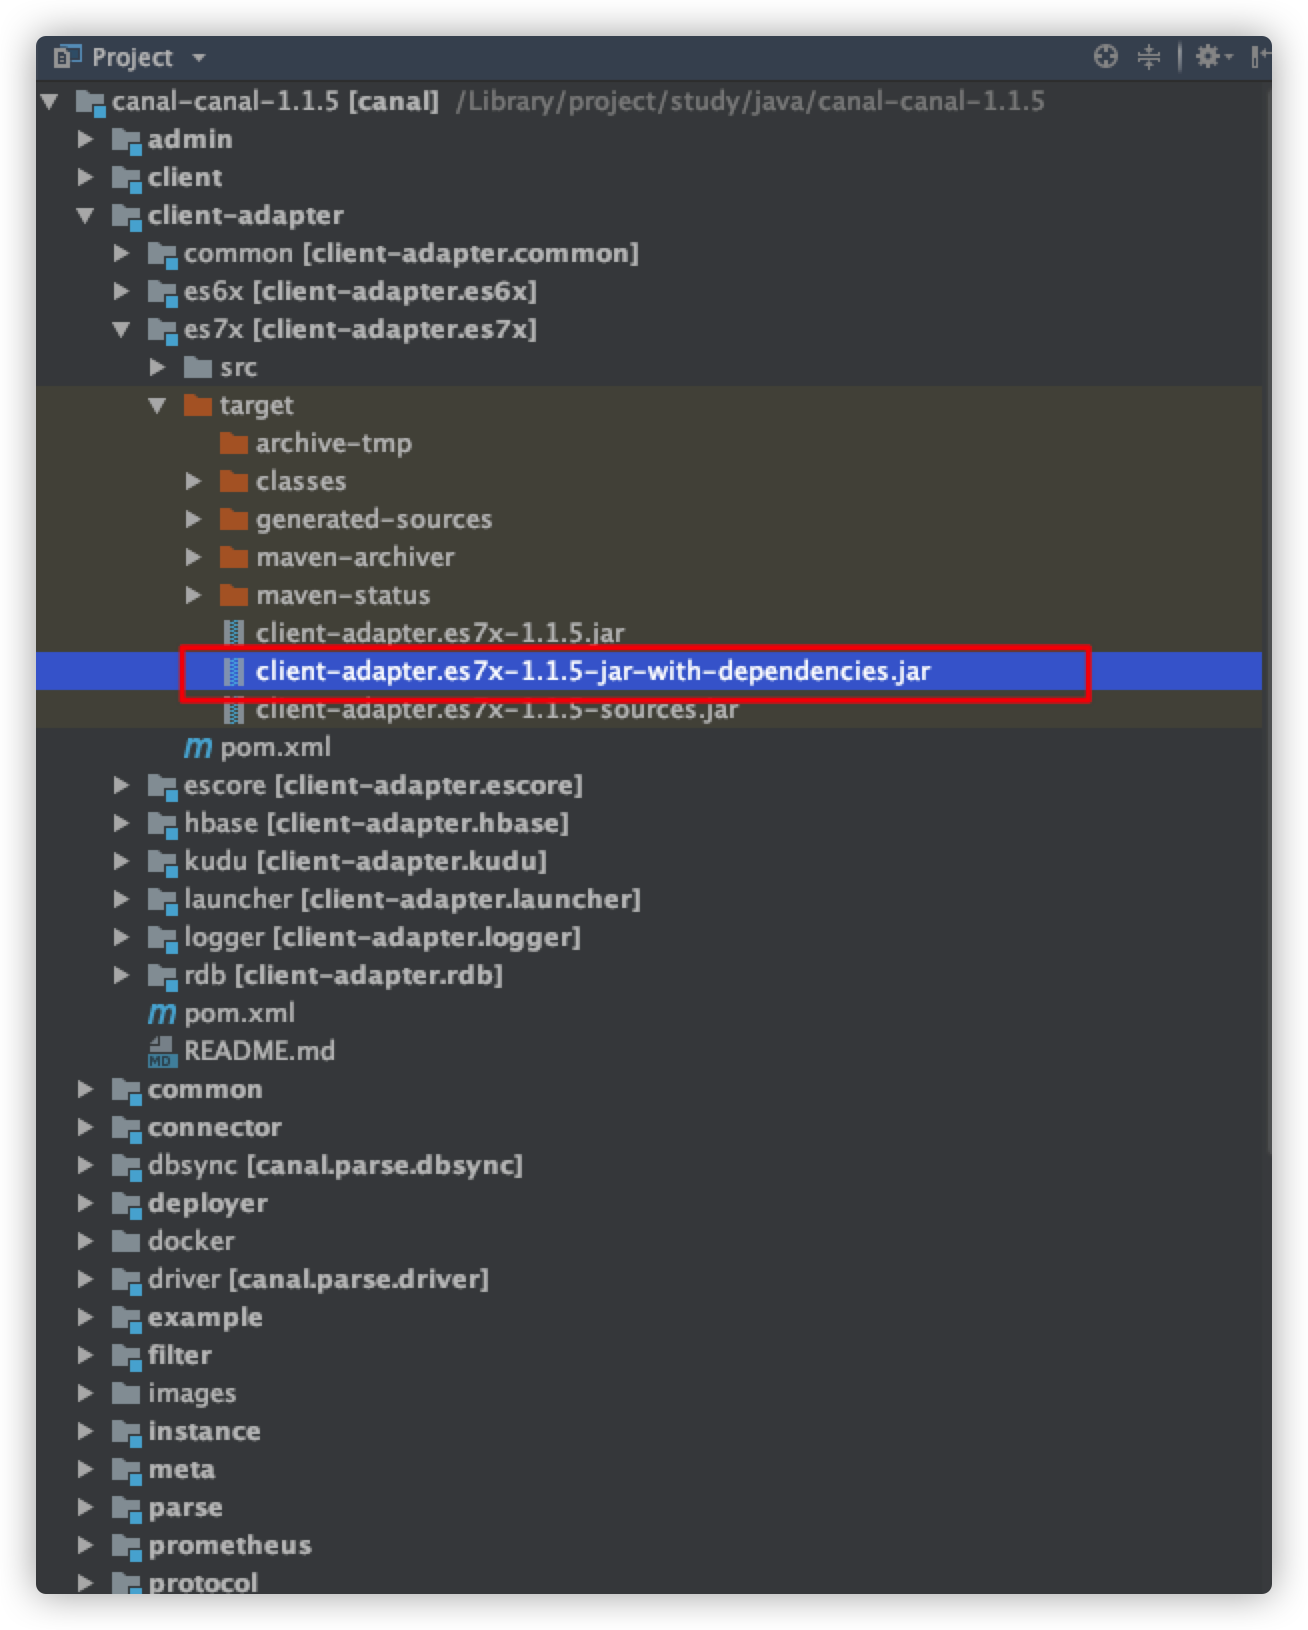
Task: Select the README.md file
Action: 241,1051
